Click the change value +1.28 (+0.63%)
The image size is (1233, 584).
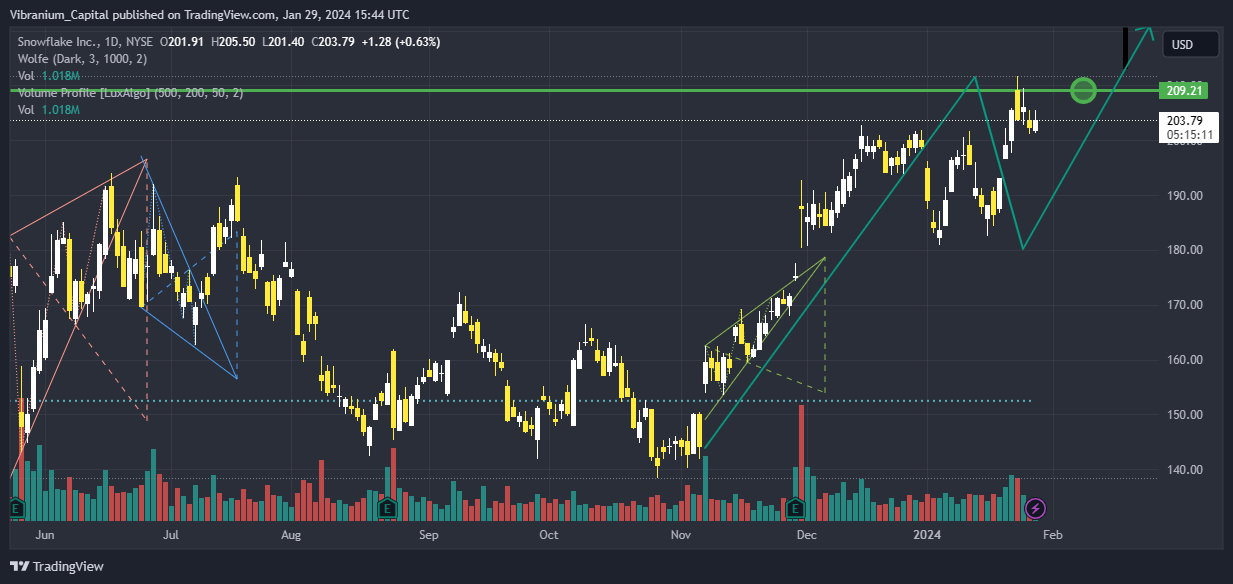coord(401,42)
